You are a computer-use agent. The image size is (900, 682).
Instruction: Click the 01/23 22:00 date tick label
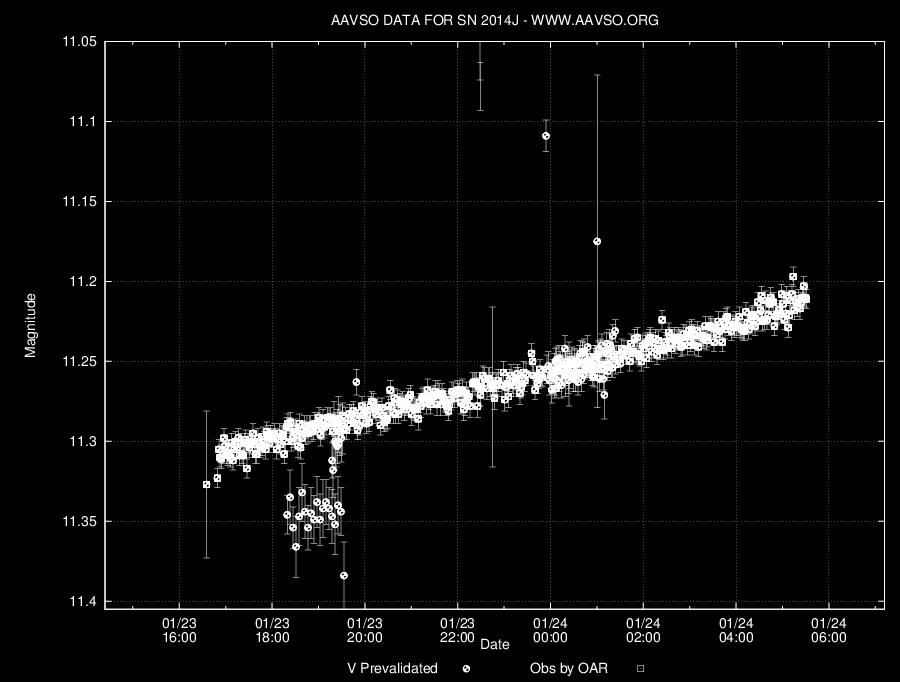click(x=457, y=630)
